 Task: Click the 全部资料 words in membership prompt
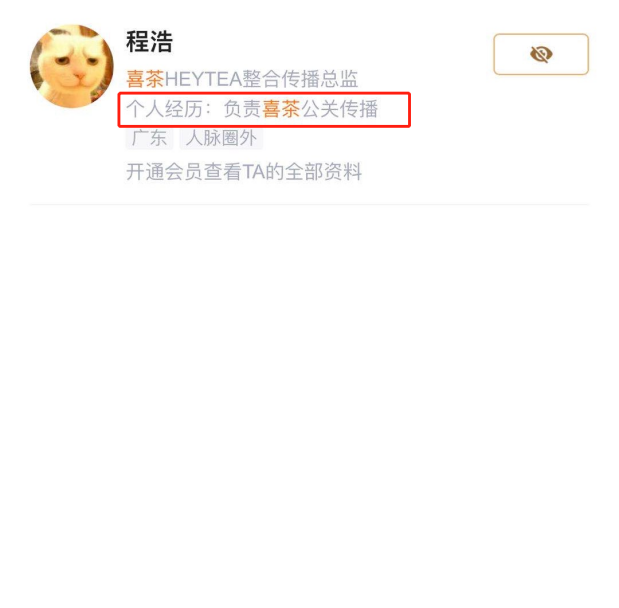[x=324, y=172]
